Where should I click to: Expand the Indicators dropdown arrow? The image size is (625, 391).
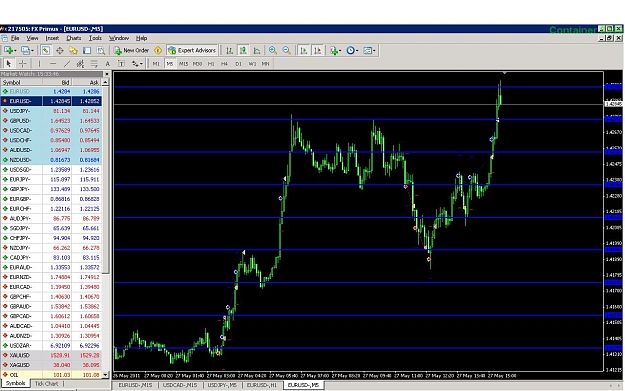coord(340,51)
